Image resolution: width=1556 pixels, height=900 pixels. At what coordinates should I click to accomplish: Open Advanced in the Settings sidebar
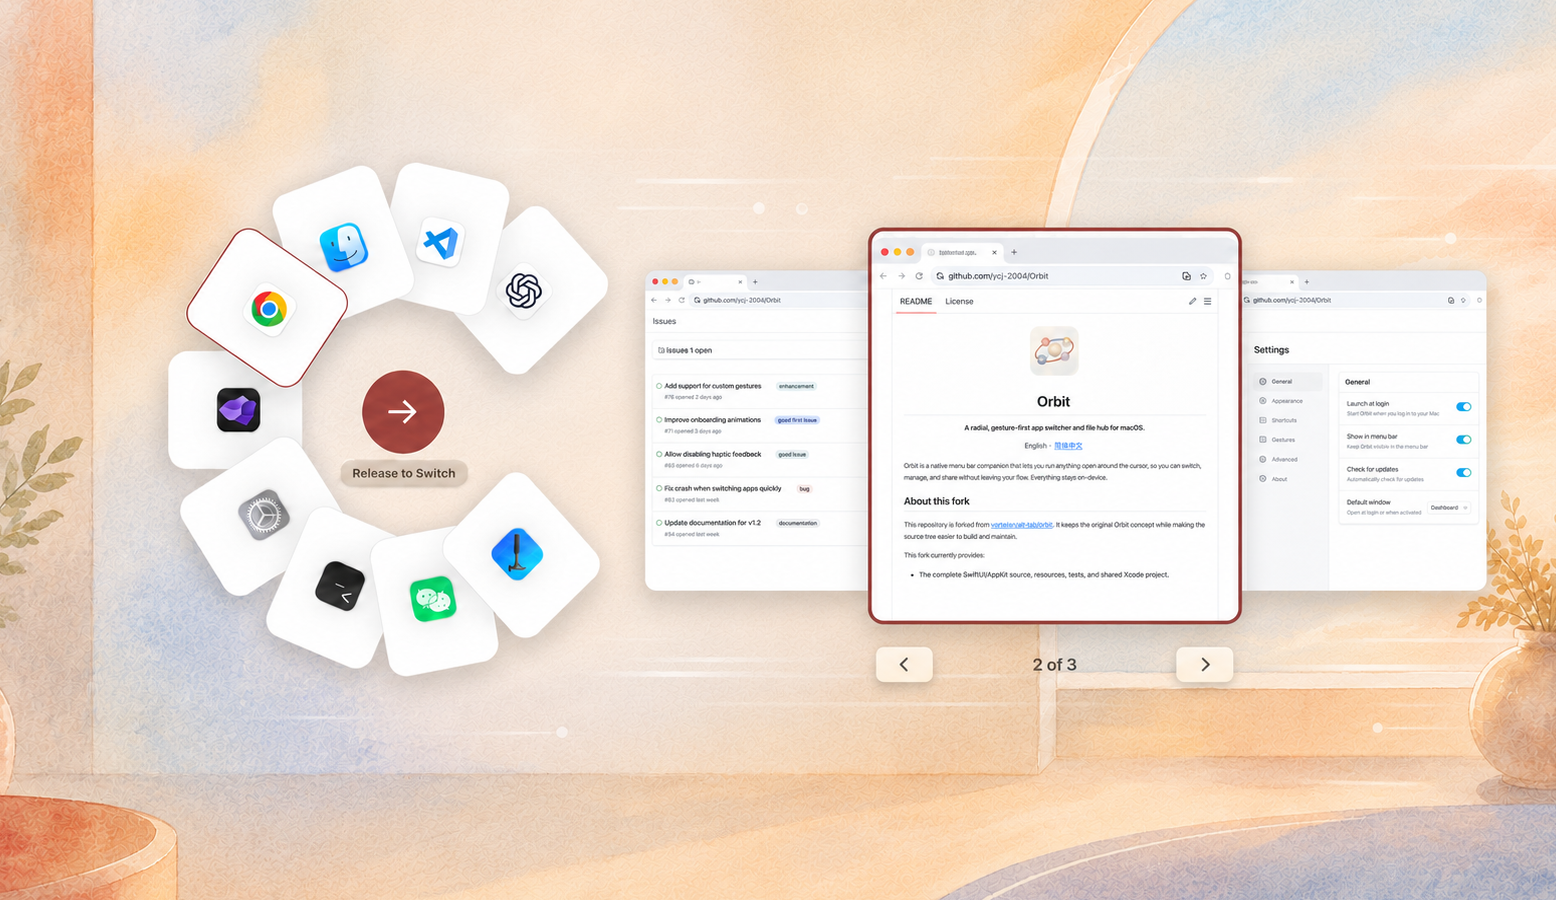click(1289, 460)
